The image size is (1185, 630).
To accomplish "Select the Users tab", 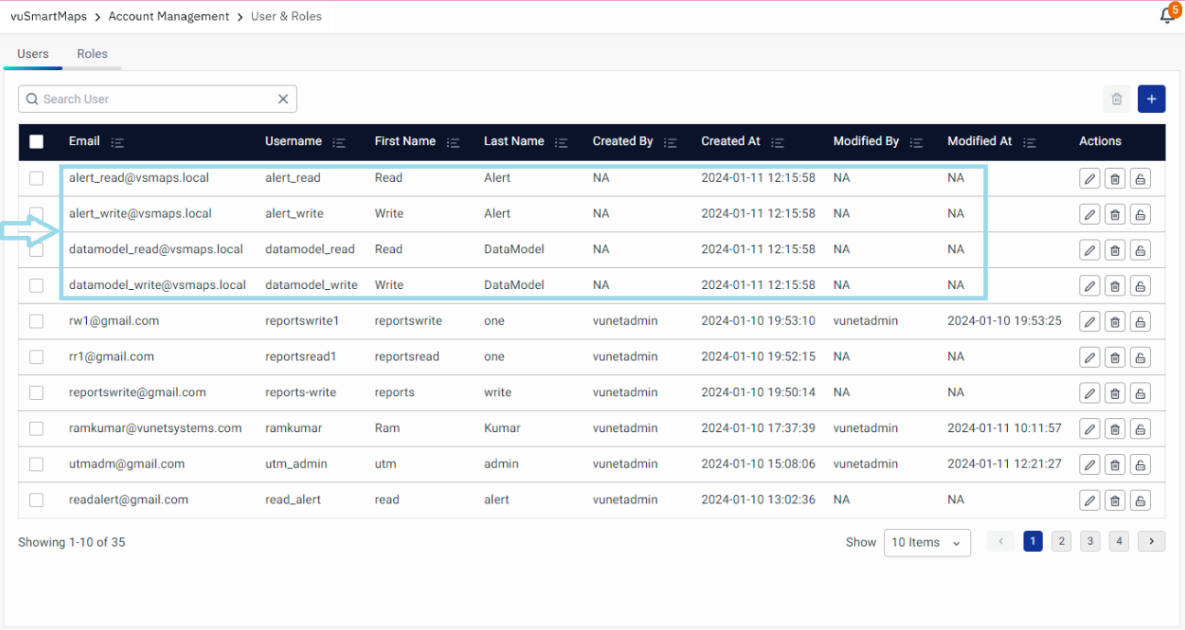I will [x=33, y=54].
